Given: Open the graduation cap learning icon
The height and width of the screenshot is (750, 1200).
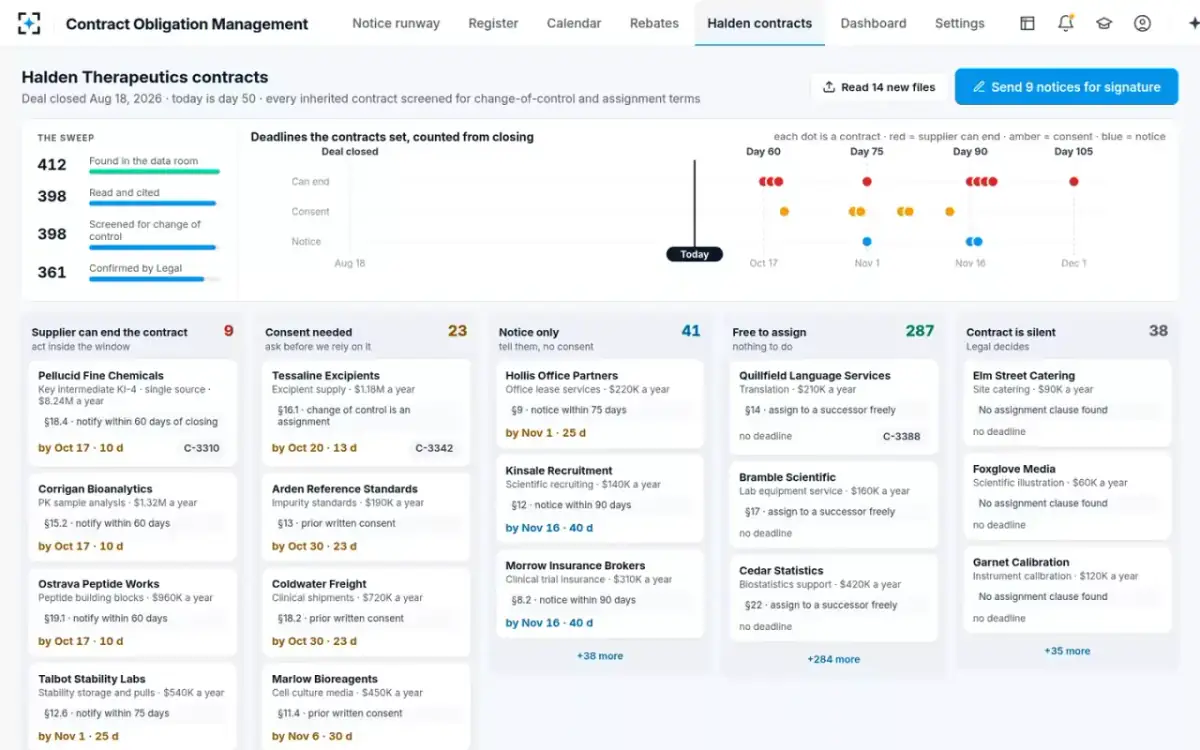Looking at the screenshot, I should coord(1104,23).
